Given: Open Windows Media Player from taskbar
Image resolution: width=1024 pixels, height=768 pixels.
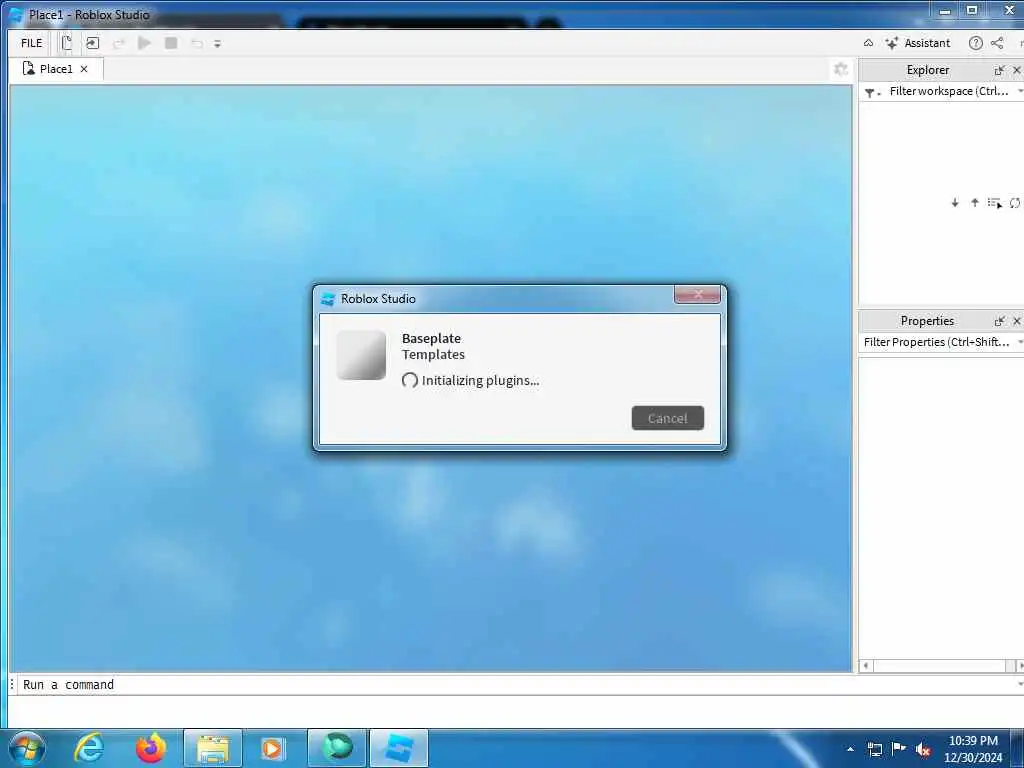Looking at the screenshot, I should point(272,748).
